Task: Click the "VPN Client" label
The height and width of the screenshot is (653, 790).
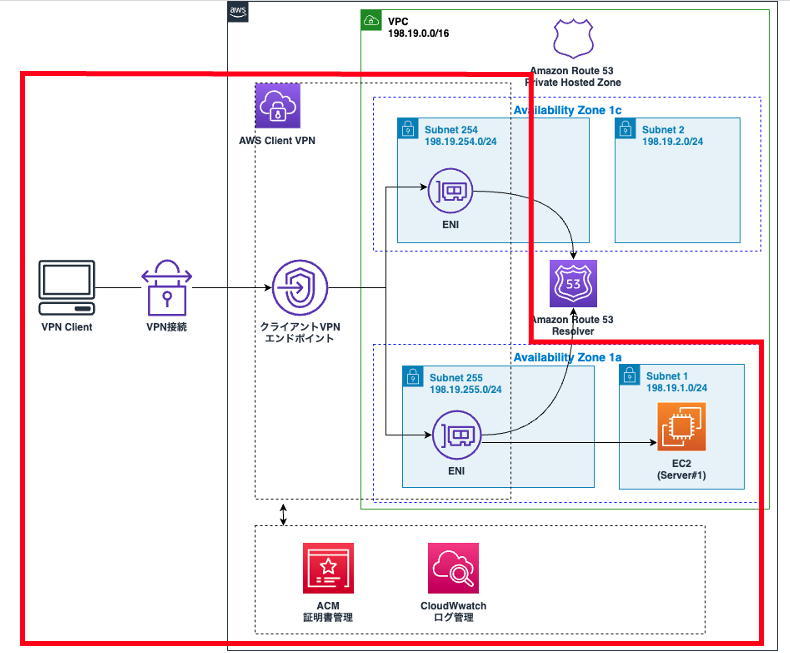Action: click(x=67, y=327)
